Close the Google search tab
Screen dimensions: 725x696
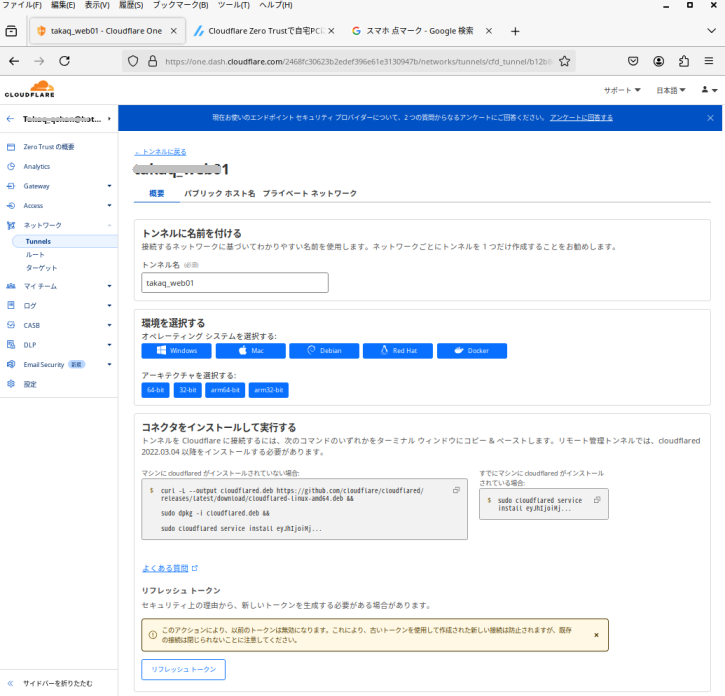[x=489, y=31]
